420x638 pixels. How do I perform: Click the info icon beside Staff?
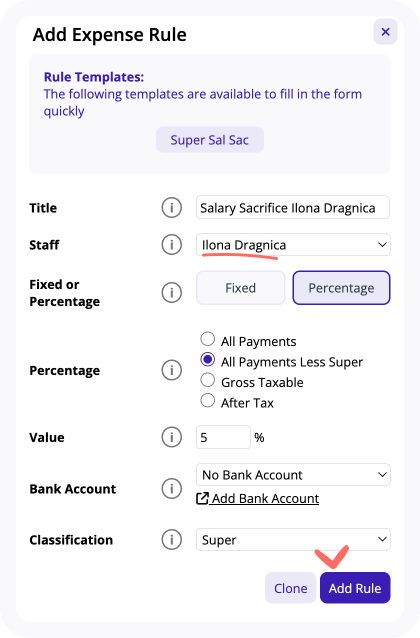172,245
